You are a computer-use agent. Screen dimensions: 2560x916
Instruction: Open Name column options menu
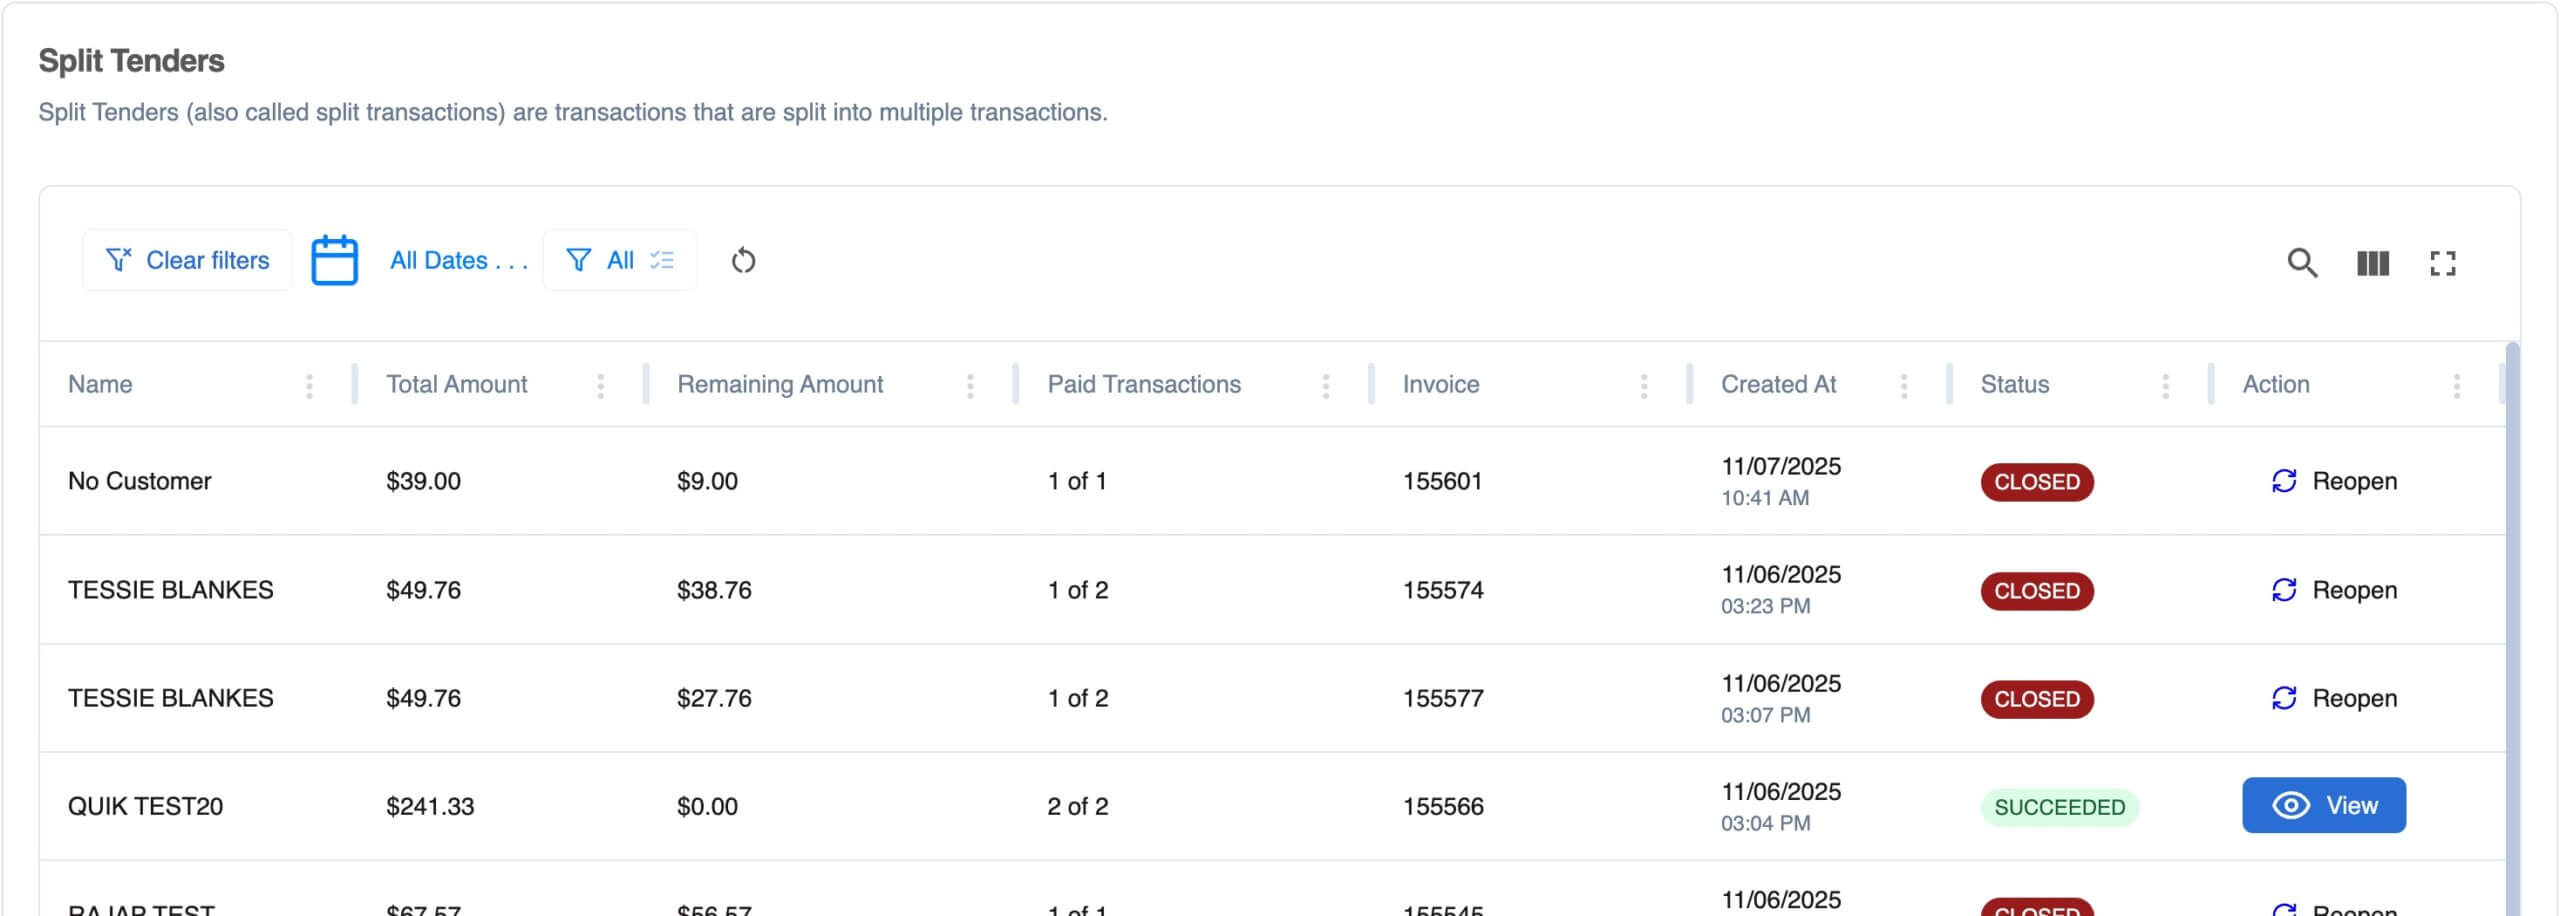click(x=309, y=386)
